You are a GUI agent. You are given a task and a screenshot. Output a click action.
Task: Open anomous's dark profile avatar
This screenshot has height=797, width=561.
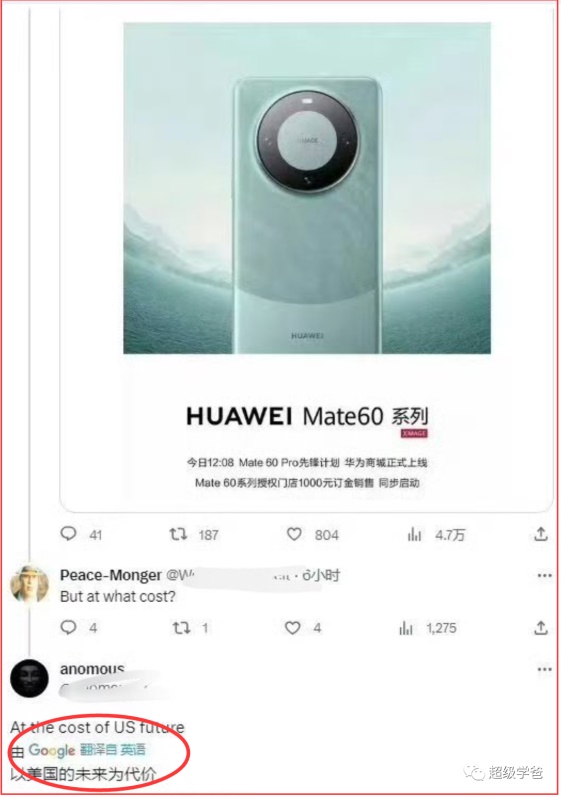pyautogui.click(x=29, y=678)
